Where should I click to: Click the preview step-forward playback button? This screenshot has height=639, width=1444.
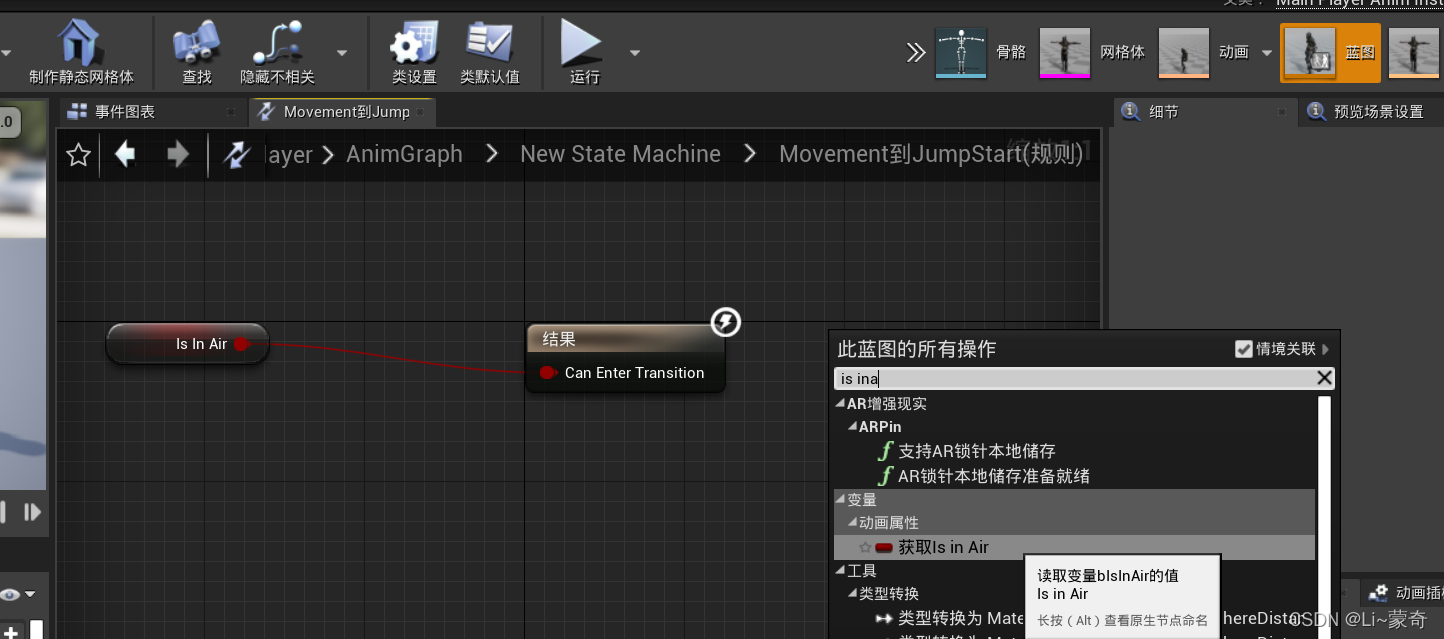32,512
